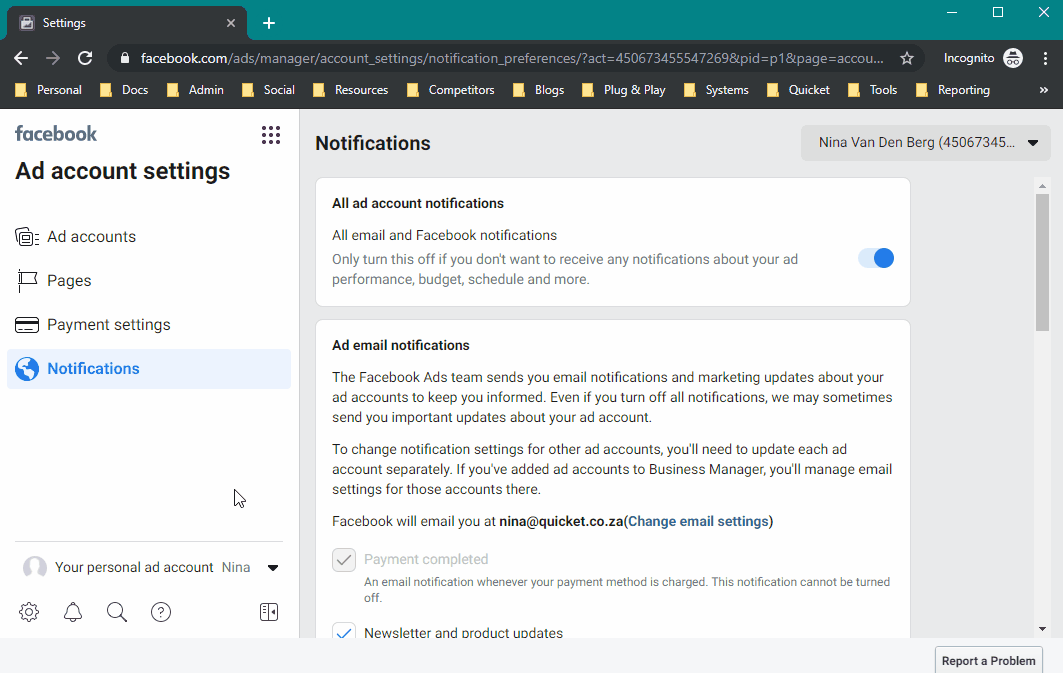Screen dimensions: 1063x673
Task: Click Change email settings link
Action: (698, 521)
